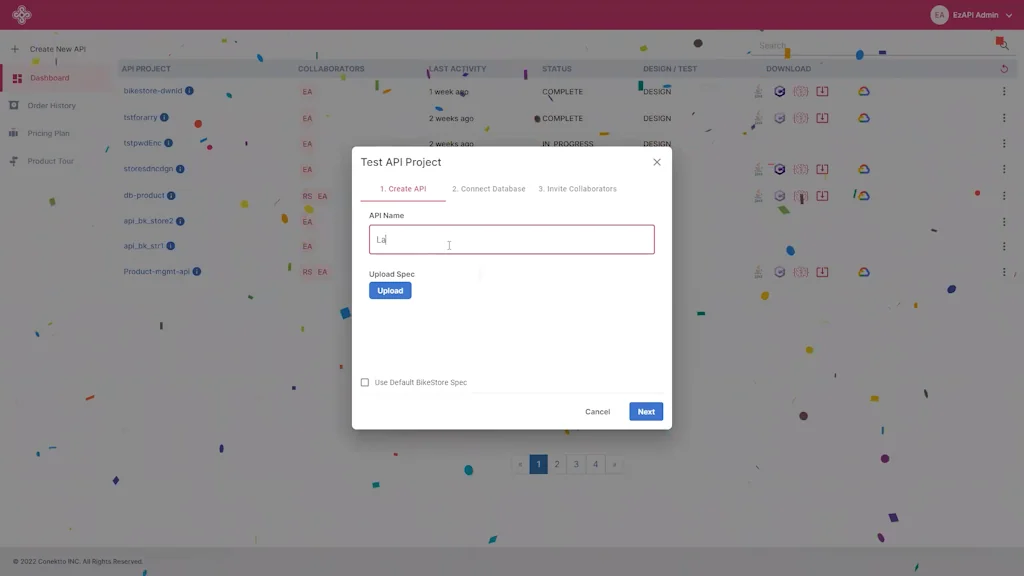Open the C# download icon for tstforarry
The image size is (1024, 576).
[x=780, y=117]
